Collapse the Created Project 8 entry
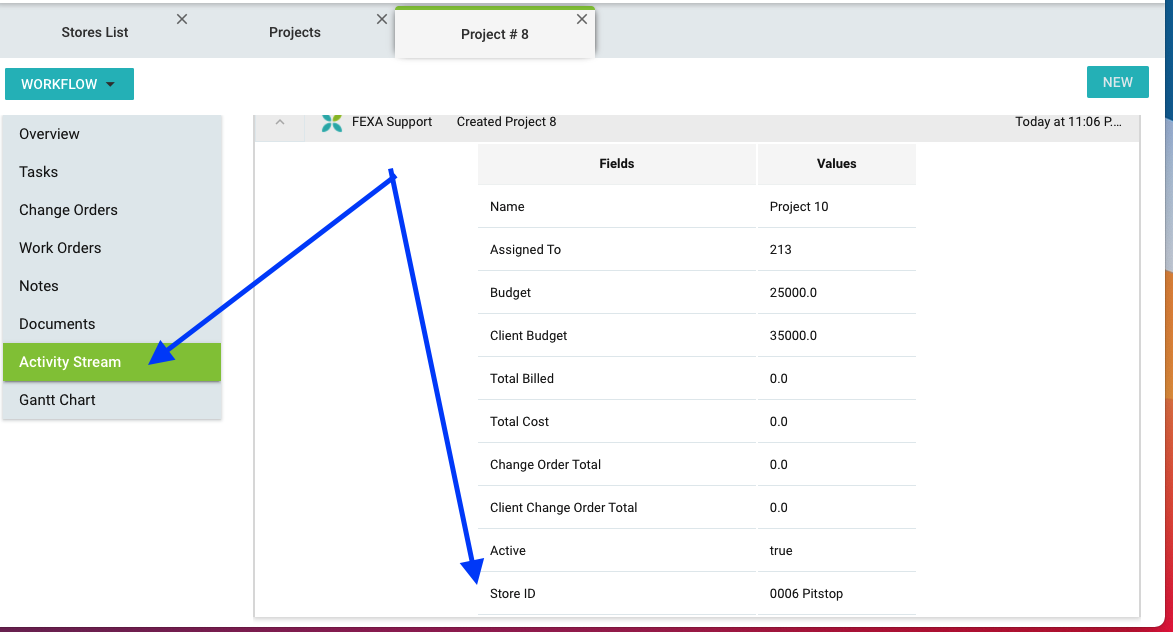 click(x=280, y=122)
